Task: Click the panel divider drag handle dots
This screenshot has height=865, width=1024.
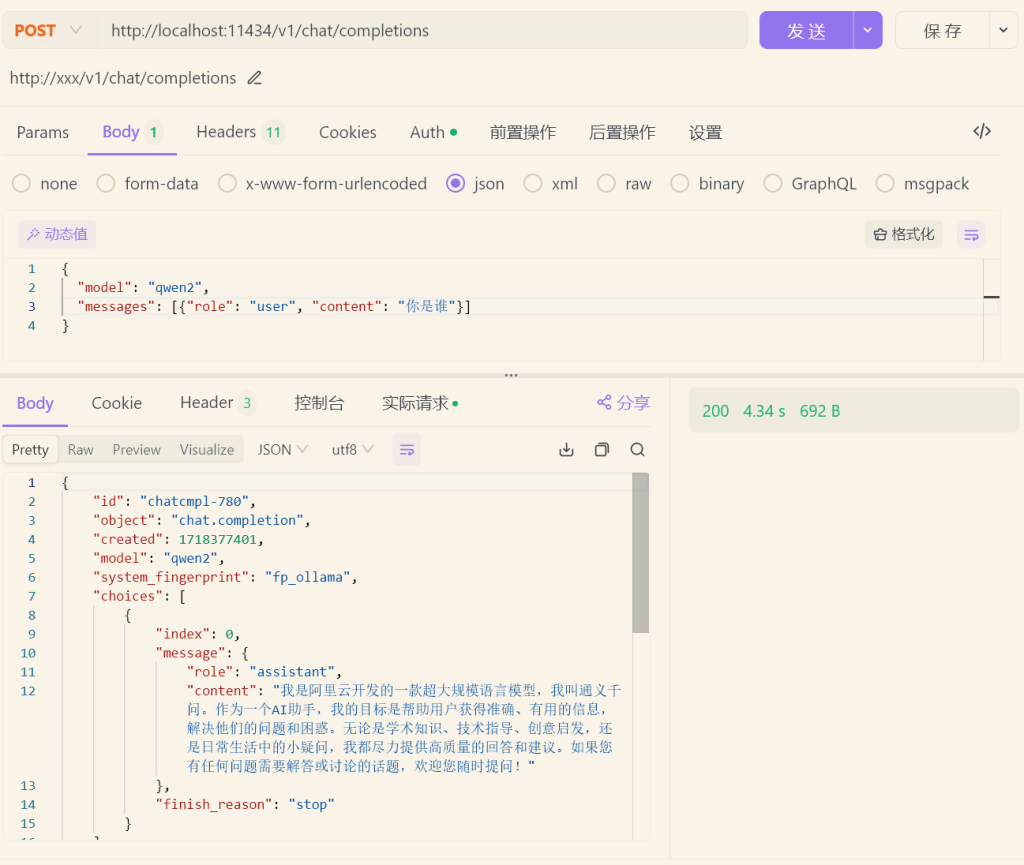Action: click(x=511, y=375)
